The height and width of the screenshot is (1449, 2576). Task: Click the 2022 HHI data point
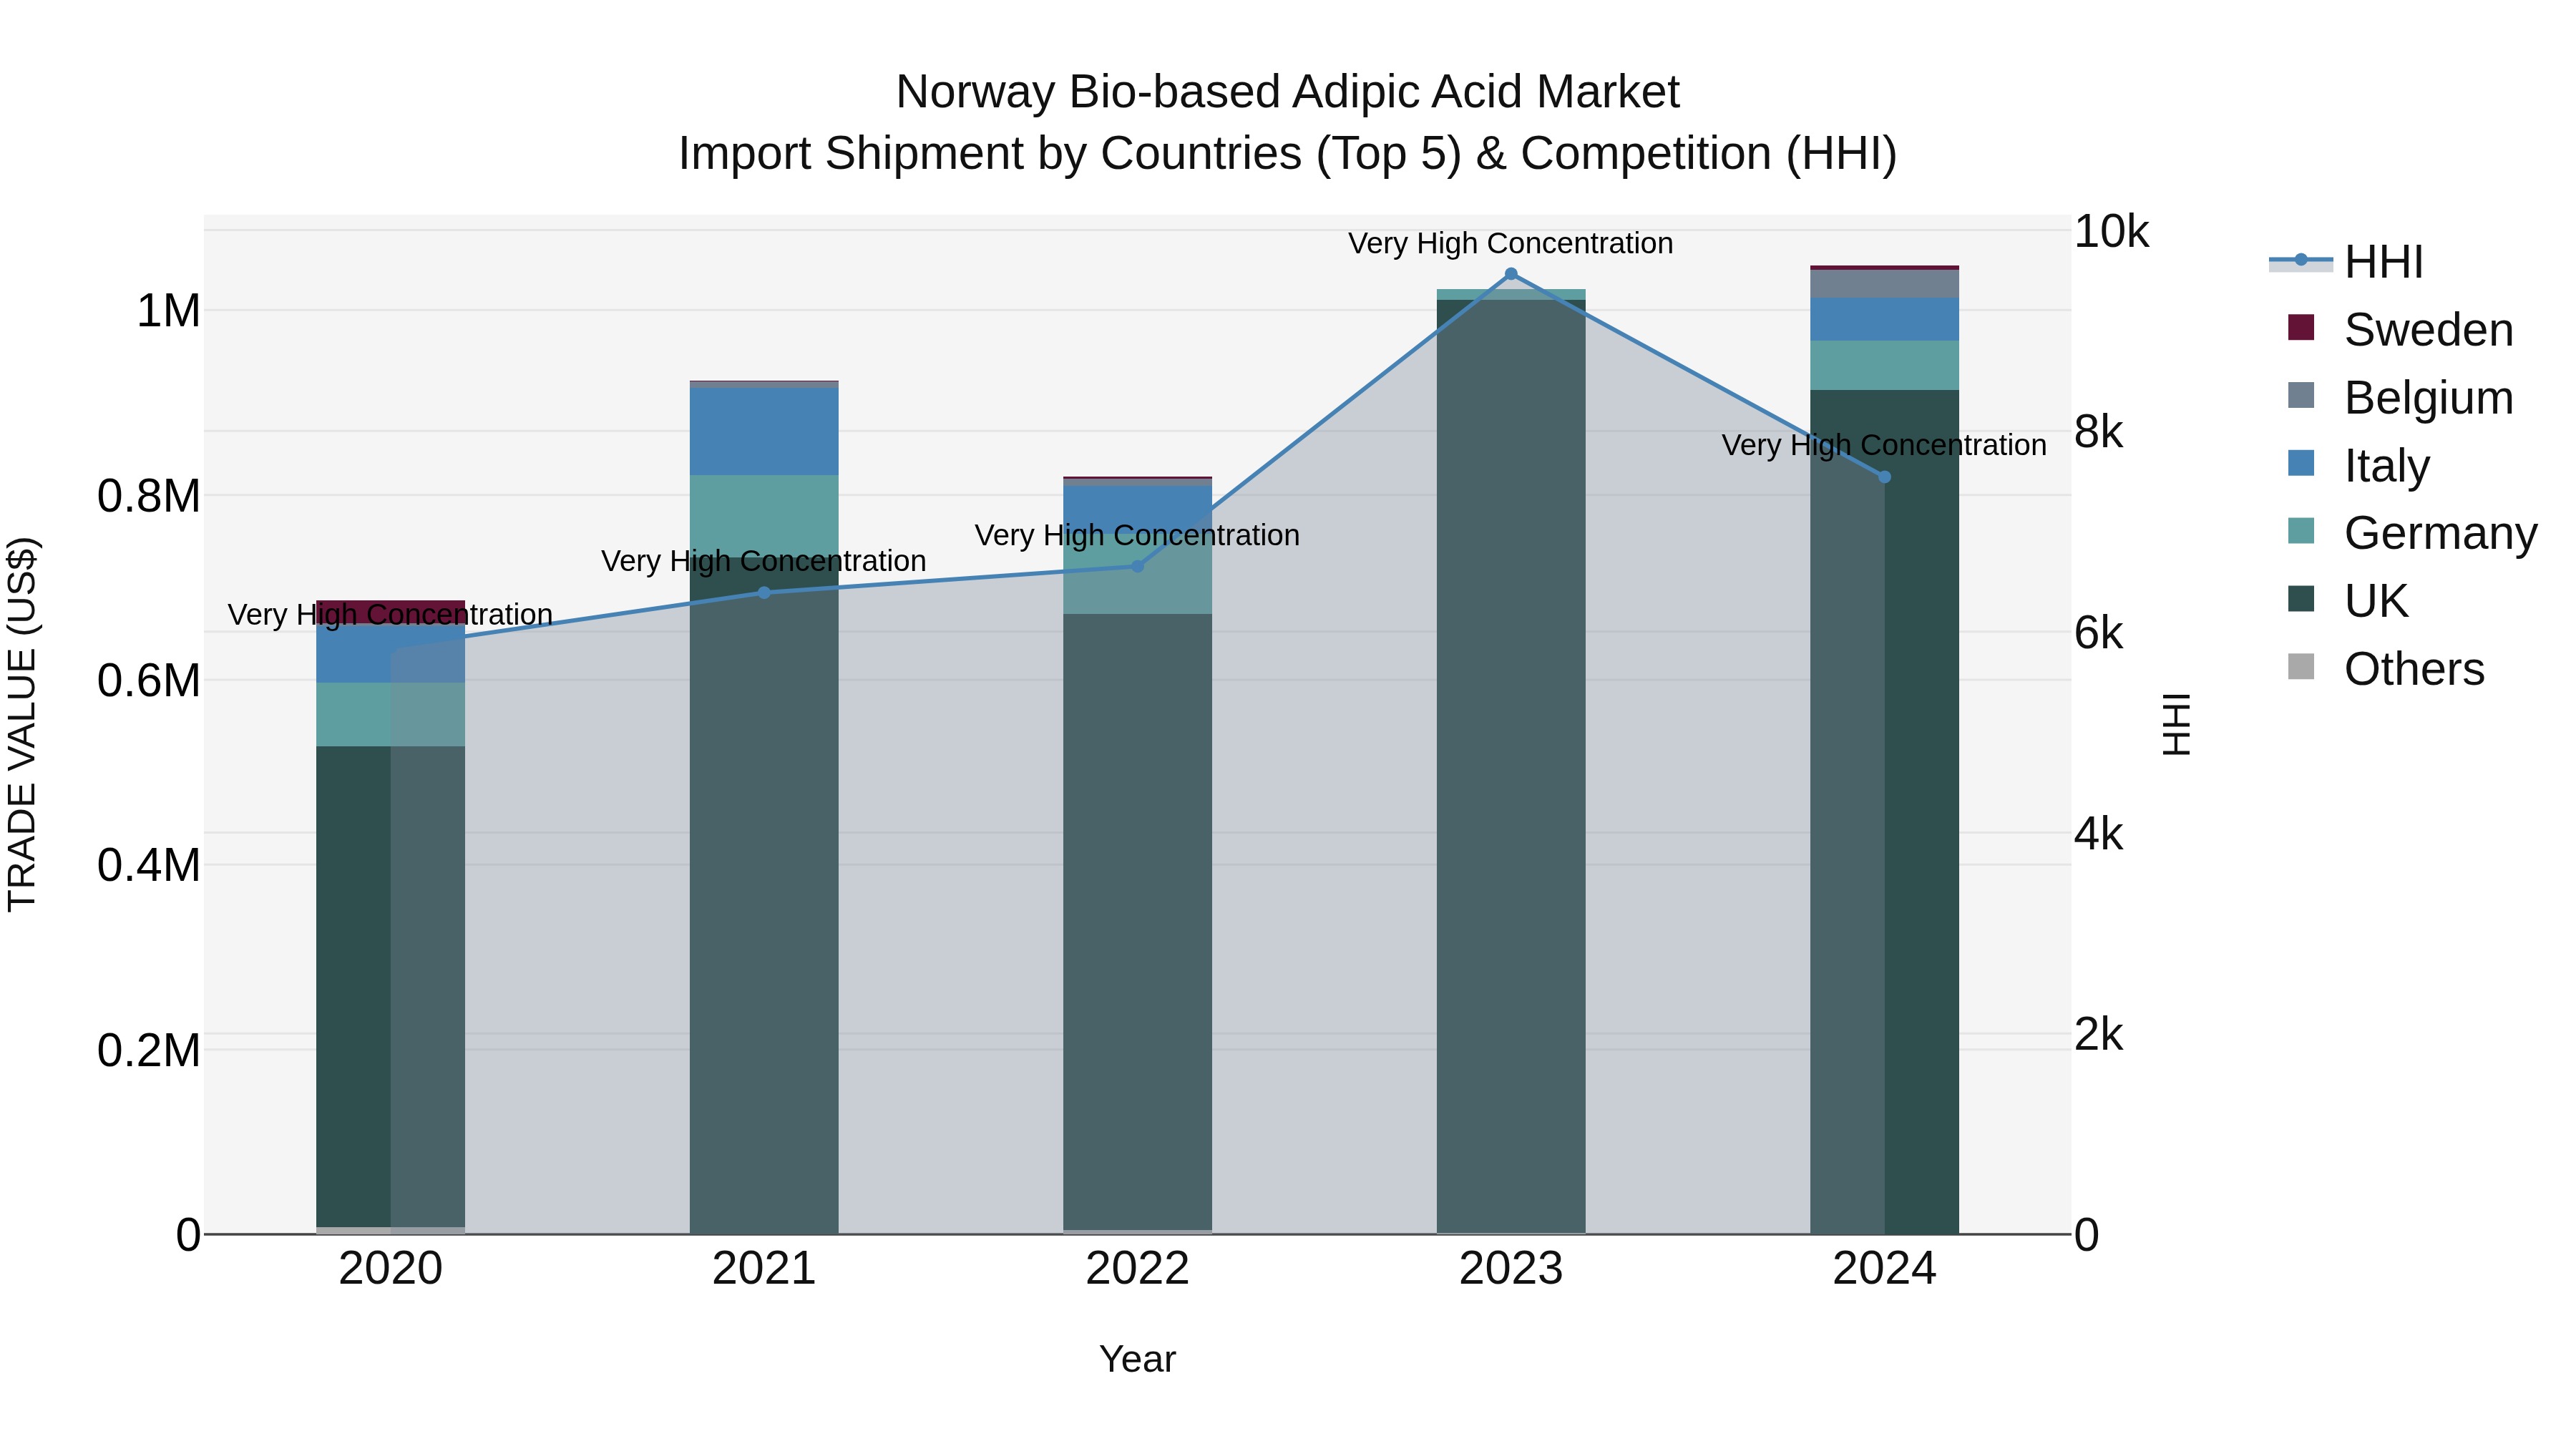(1137, 566)
